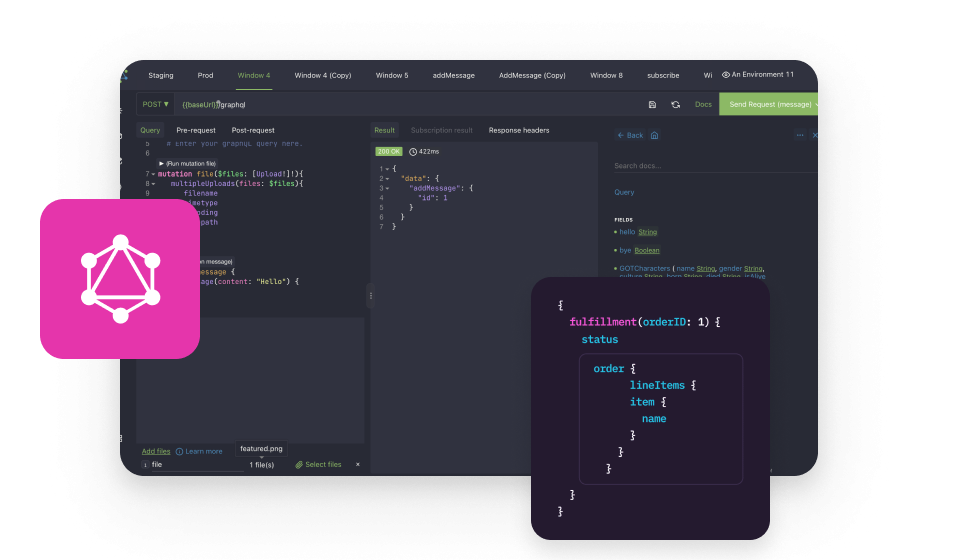The height and width of the screenshot is (560, 960).
Task: Click the Add files link
Action: (155, 451)
